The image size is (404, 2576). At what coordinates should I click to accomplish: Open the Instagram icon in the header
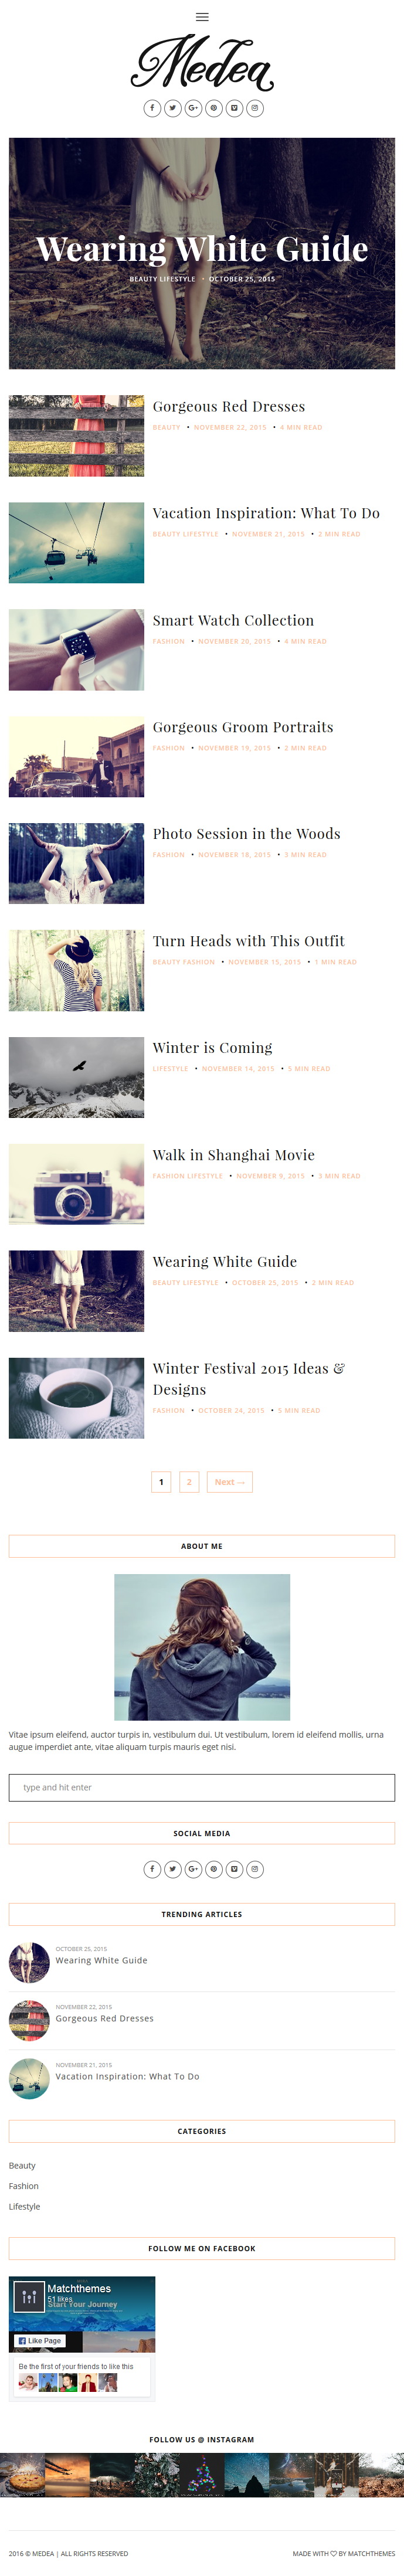[255, 108]
